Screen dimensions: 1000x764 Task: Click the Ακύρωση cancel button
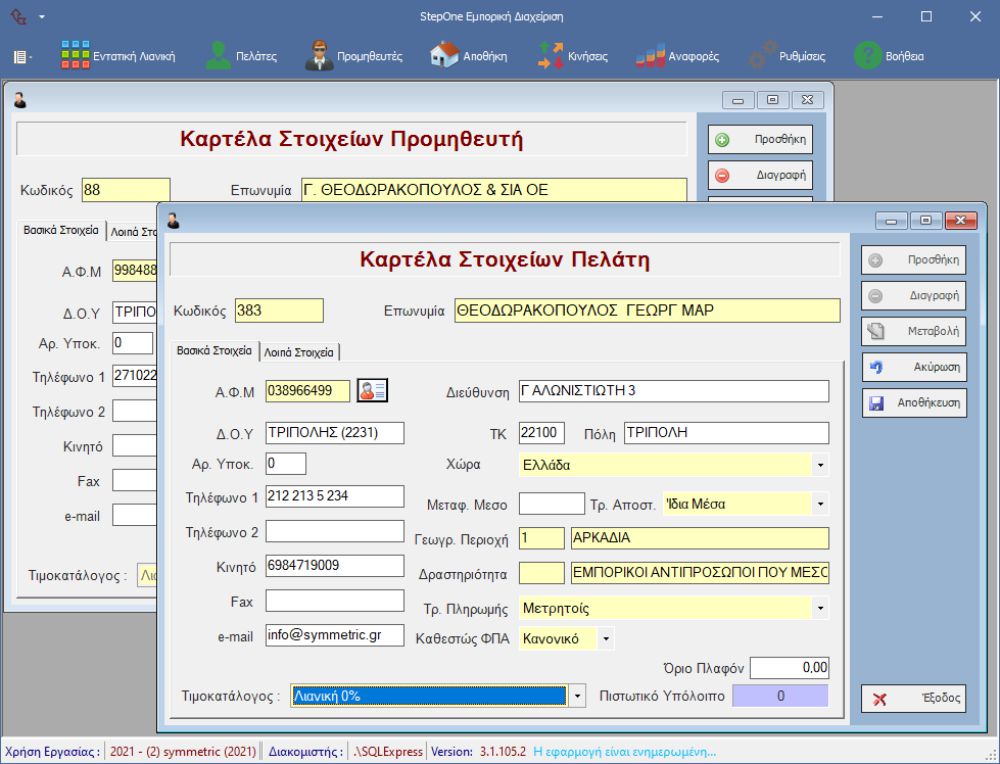pos(913,367)
